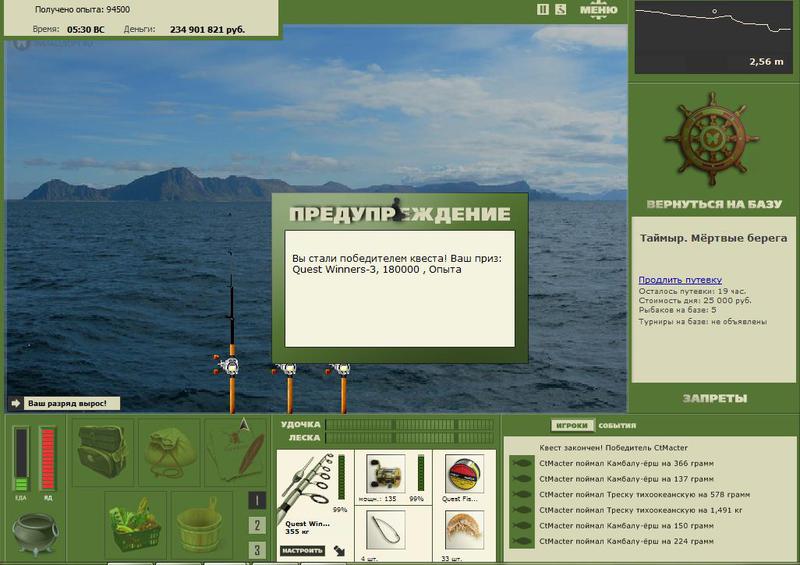This screenshot has height=565, width=800.
Task: Open the wooden bucket icon
Action: tap(200, 525)
